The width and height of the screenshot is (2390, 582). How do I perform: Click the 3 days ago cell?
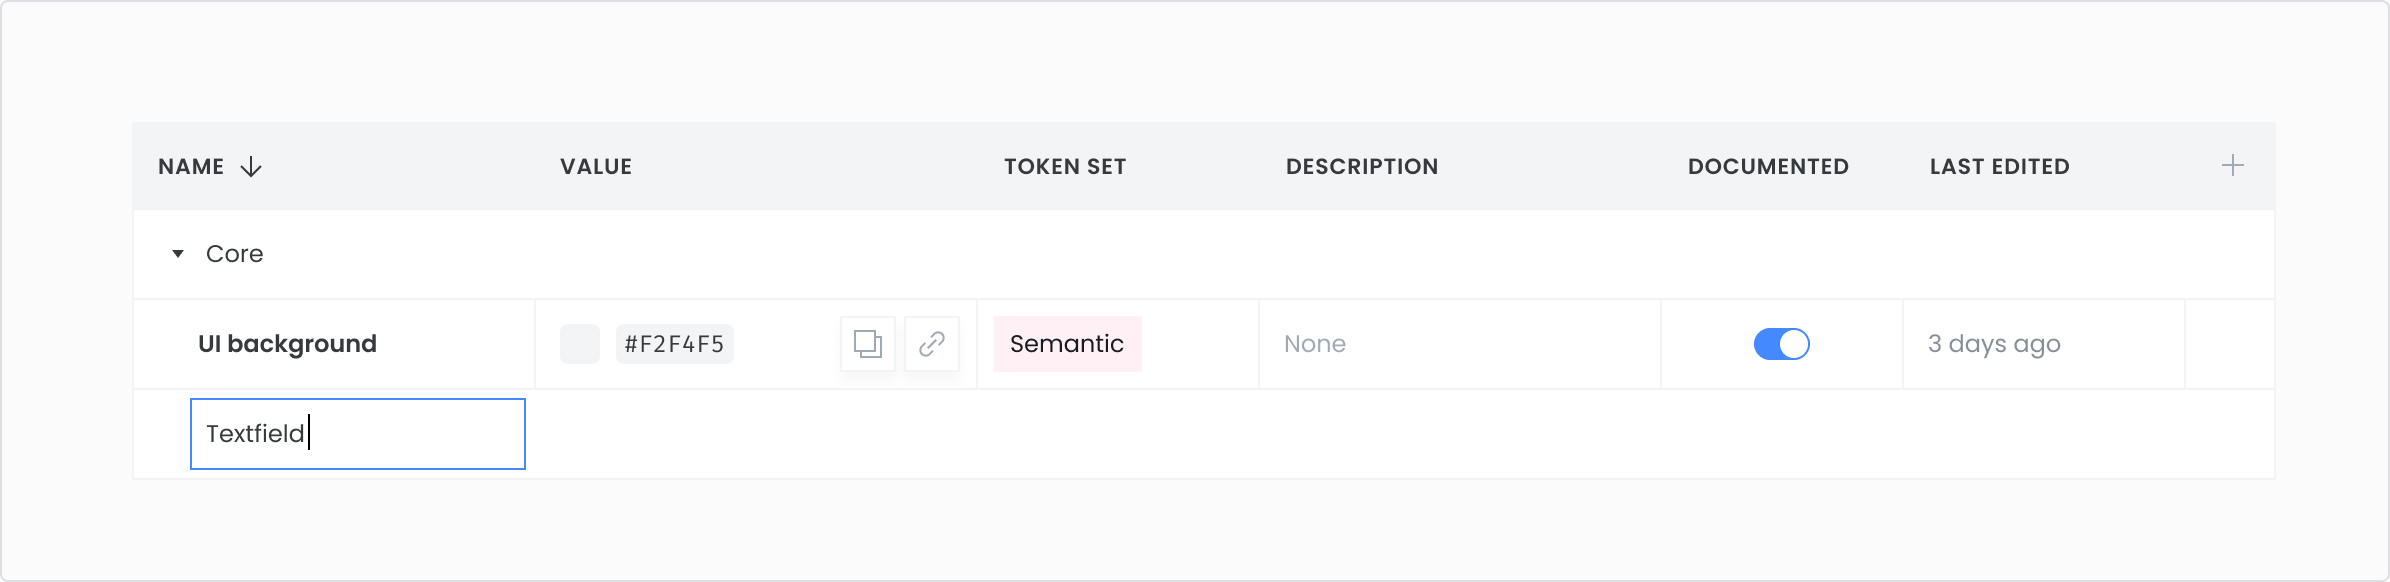[x=1994, y=344]
